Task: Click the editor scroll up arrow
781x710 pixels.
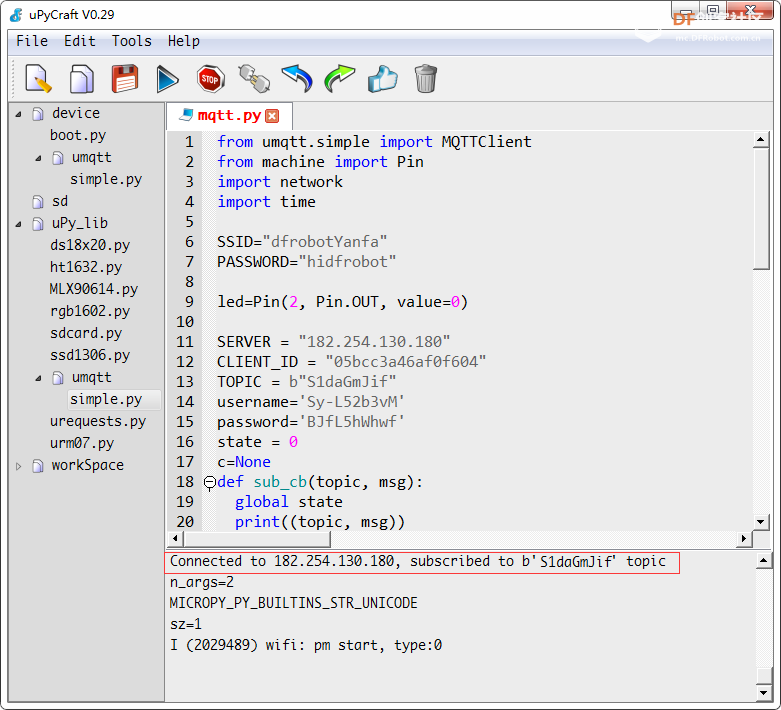Action: 761,140
